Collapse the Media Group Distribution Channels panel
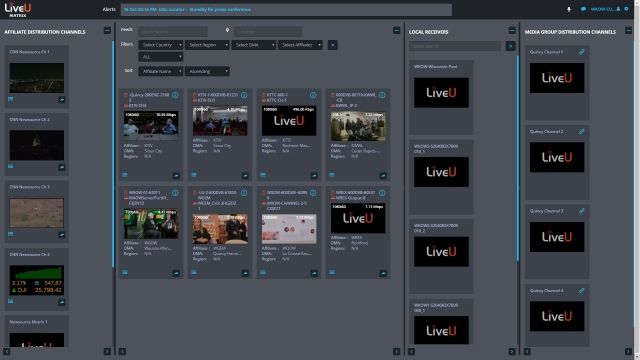 click(628, 30)
